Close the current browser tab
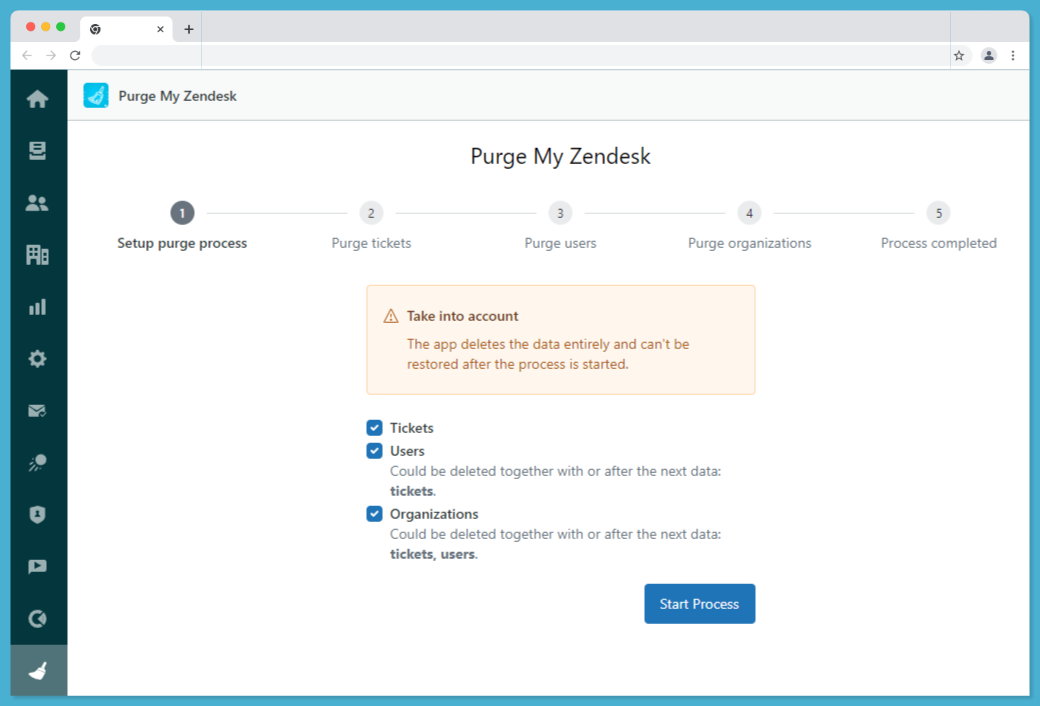The height and width of the screenshot is (706, 1040). pyautogui.click(x=160, y=29)
